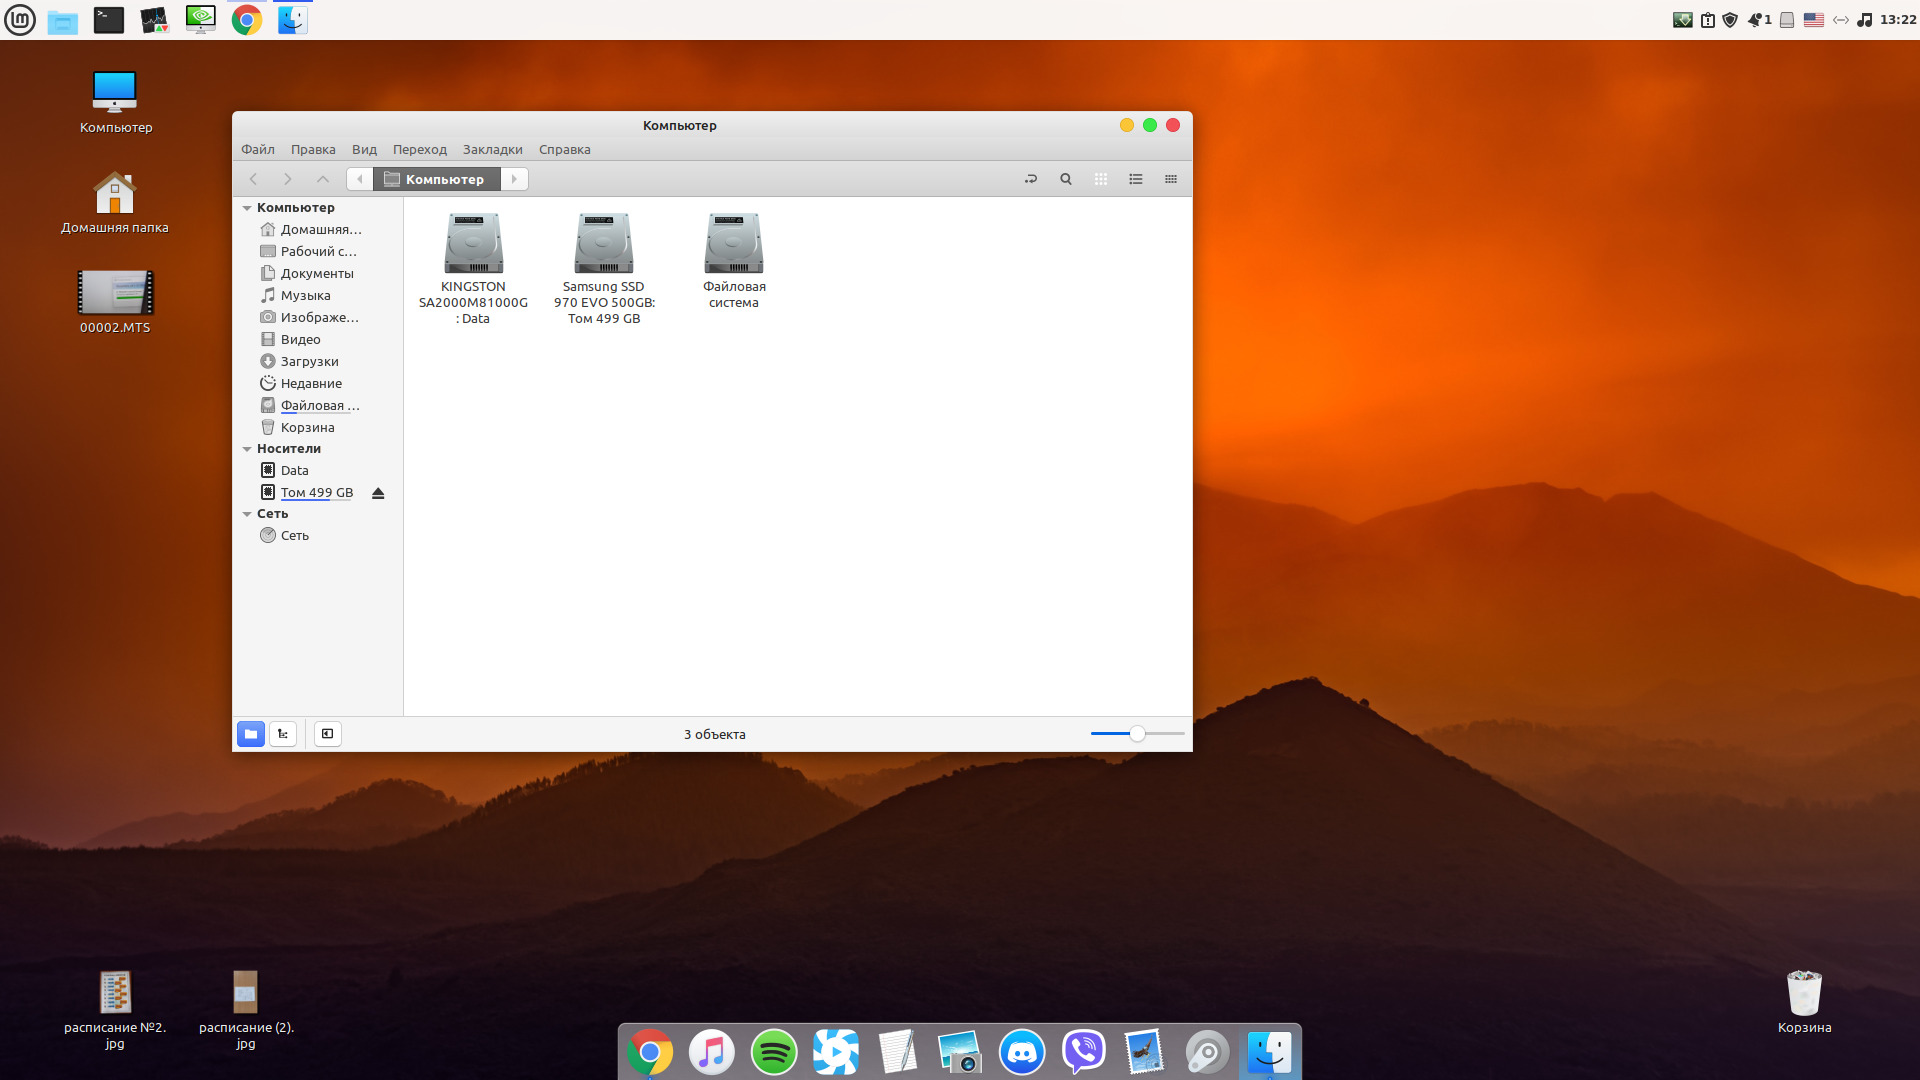Viewport: 1920px width, 1080px height.
Task: Show tree view in sidebar
Action: coord(283,734)
